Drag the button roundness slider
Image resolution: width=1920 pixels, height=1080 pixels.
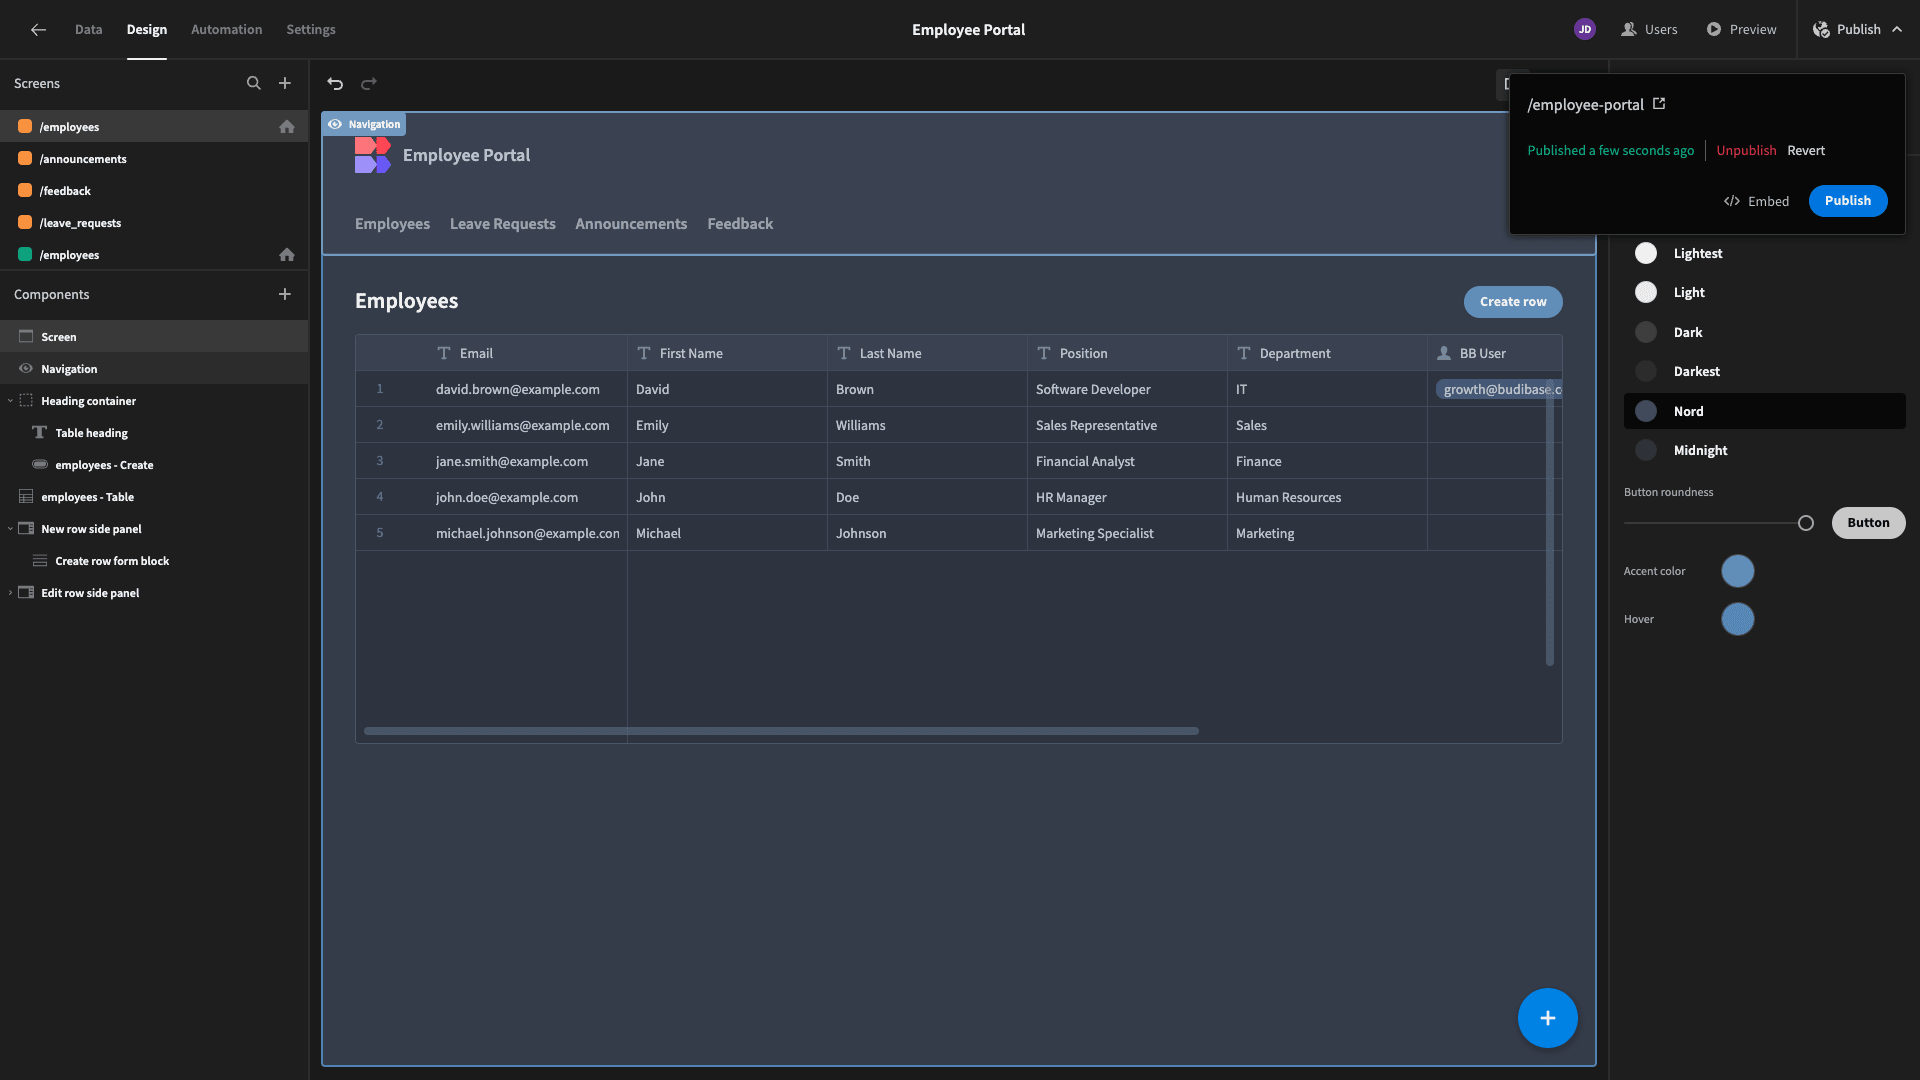(x=1805, y=524)
